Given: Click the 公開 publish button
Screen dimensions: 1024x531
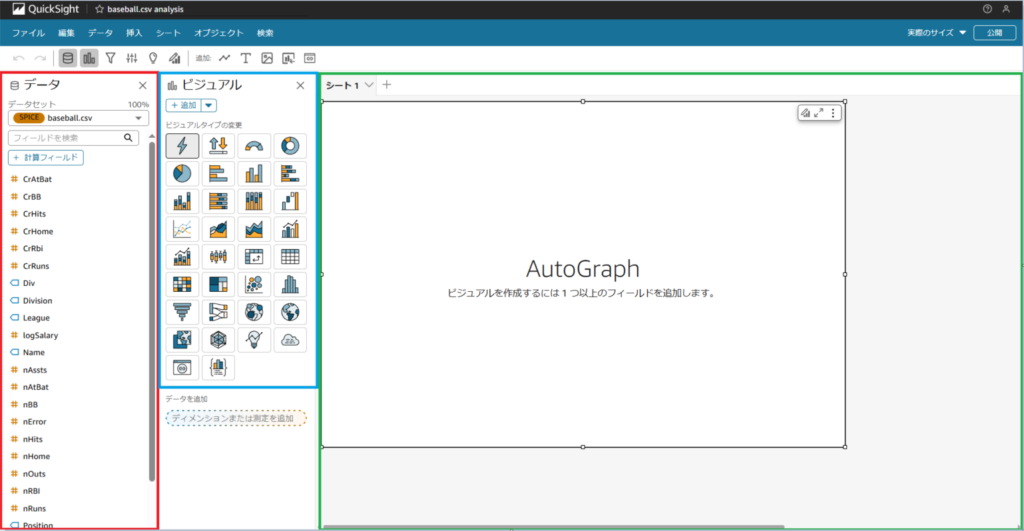Looking at the screenshot, I should 994,33.
